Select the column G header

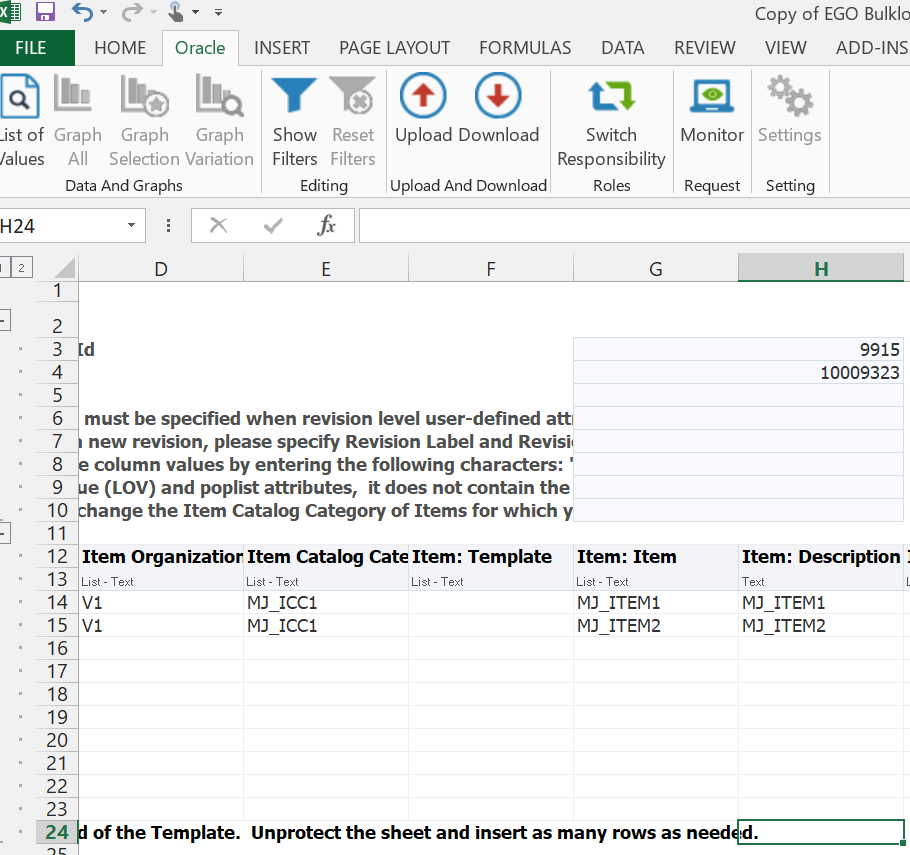[656, 268]
